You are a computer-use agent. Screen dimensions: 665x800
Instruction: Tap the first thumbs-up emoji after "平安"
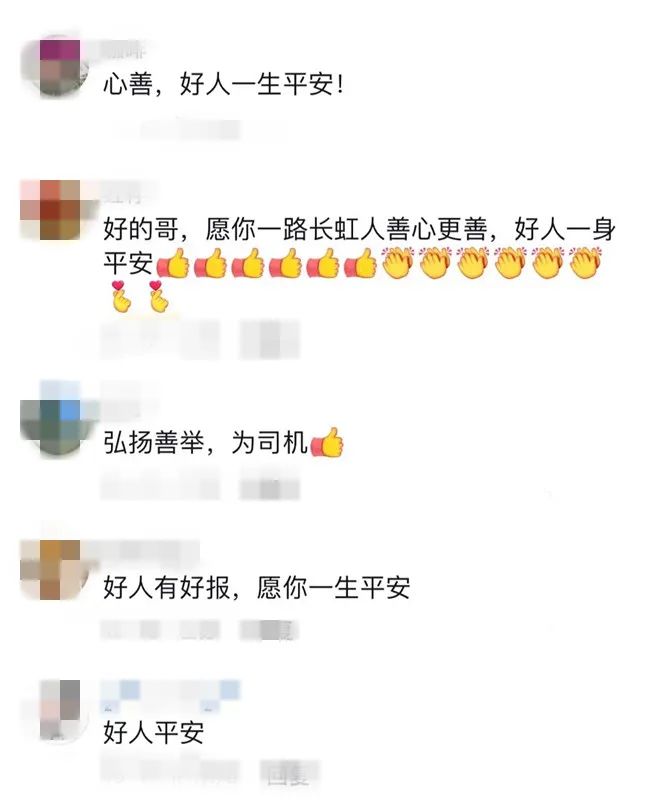(x=173, y=263)
